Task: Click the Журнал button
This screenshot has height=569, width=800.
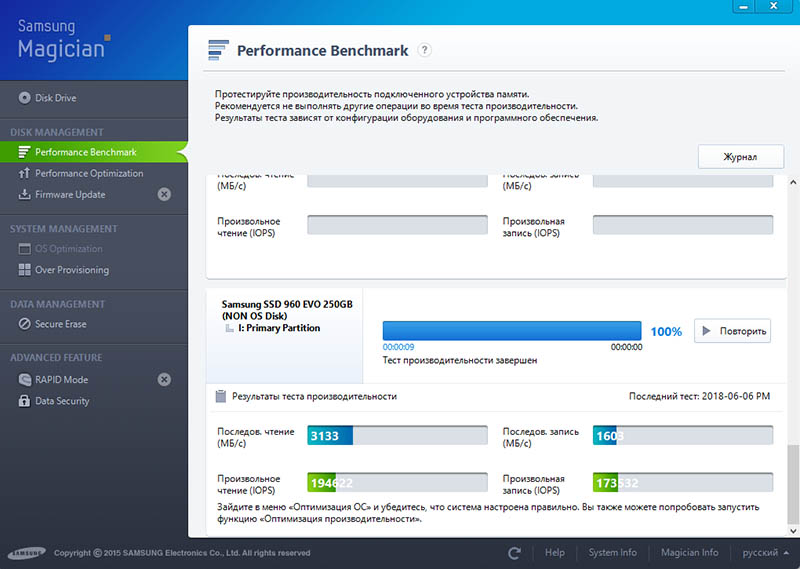Action: [x=741, y=157]
